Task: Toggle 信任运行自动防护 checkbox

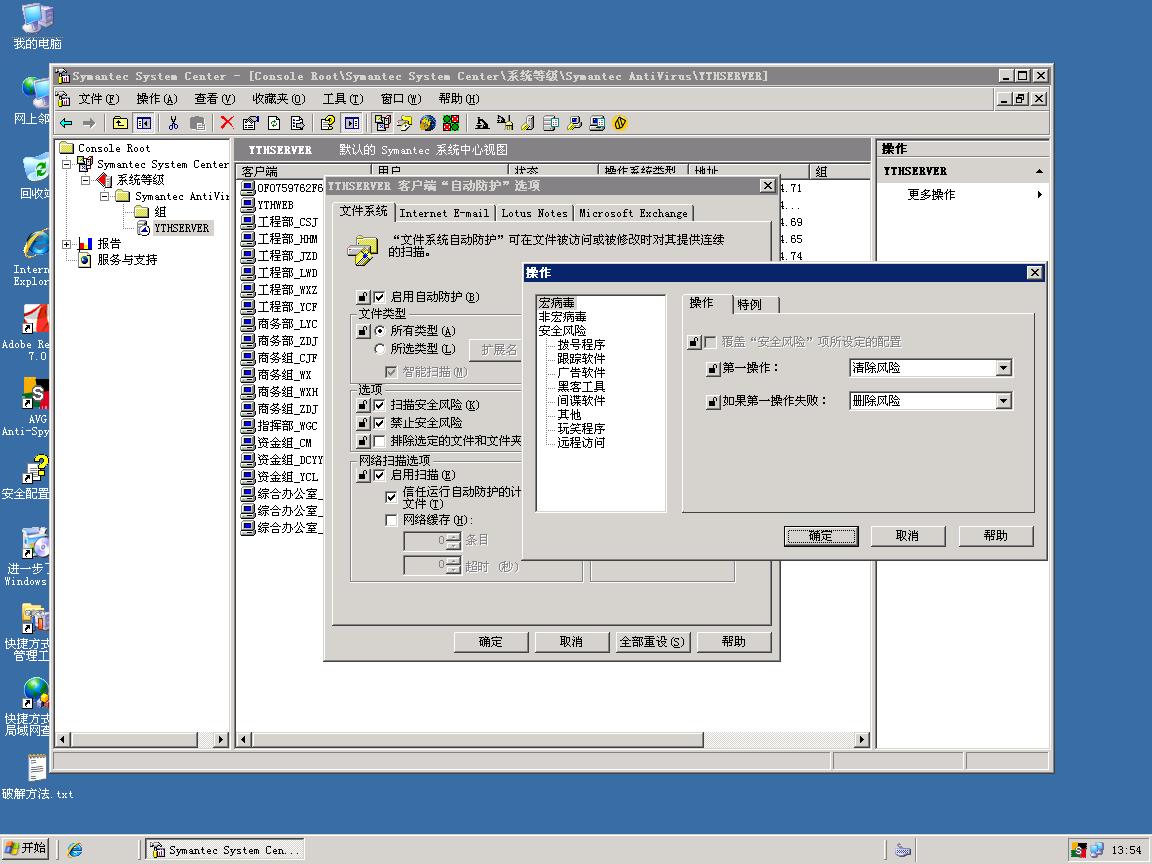Action: 391,497
